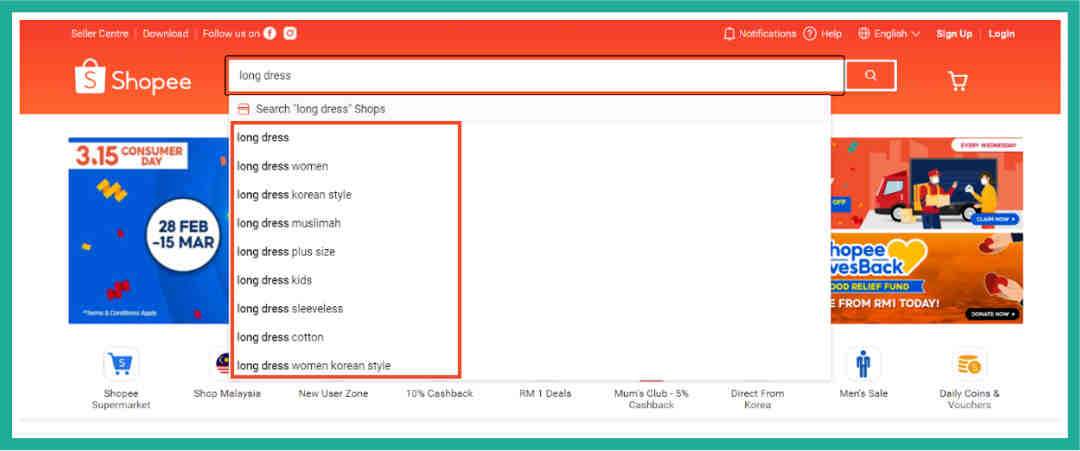Open the 3.15 Consumer Day banner

149,231
